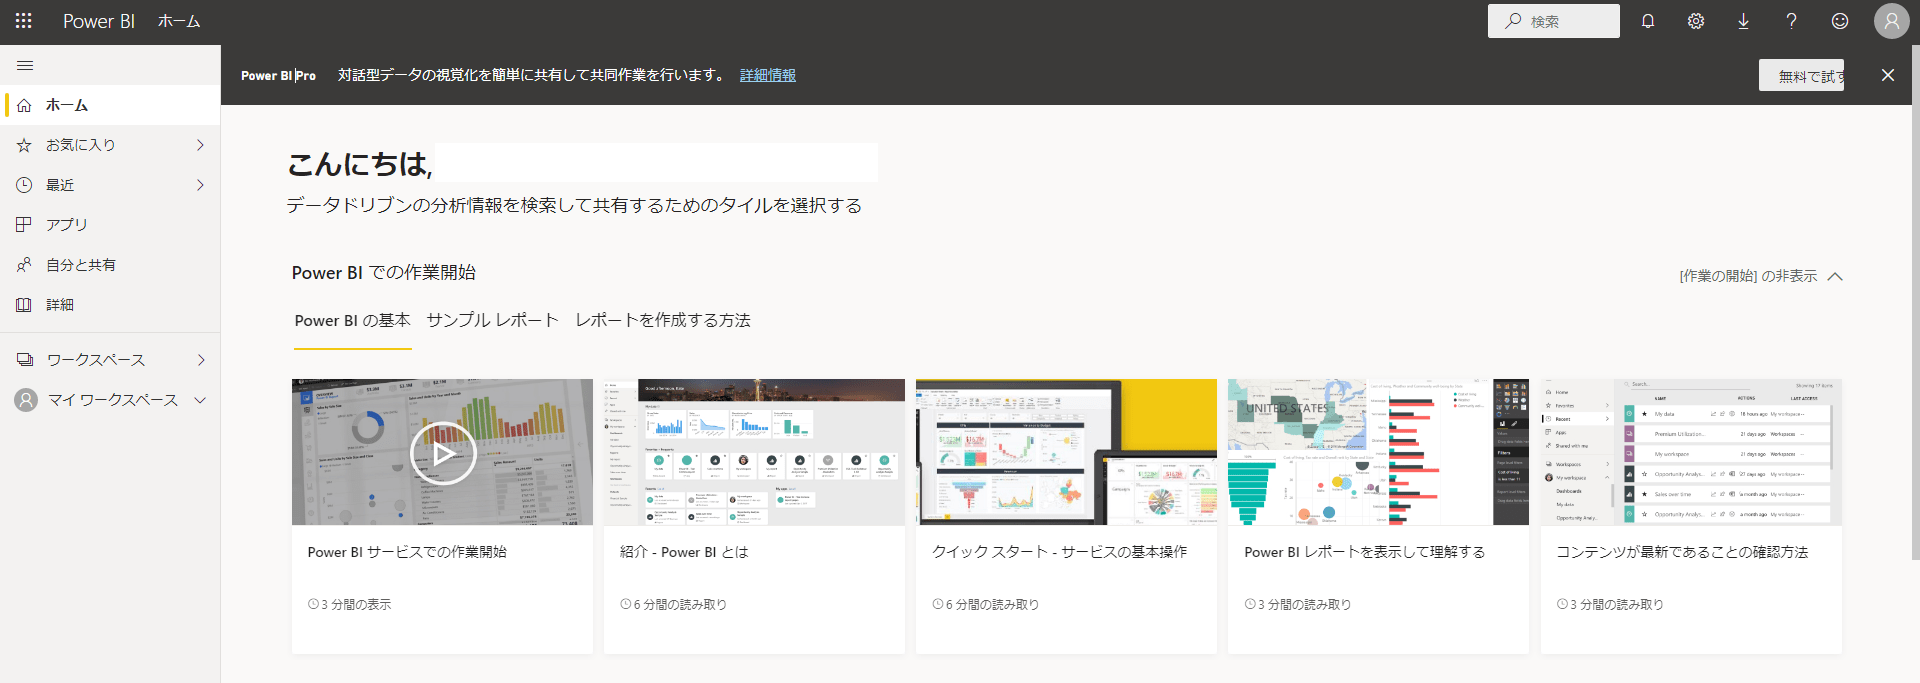Viewport: 1920px width, 683px height.
Task: Play the Power BI サービスでの作業開始 video
Action: click(x=443, y=453)
